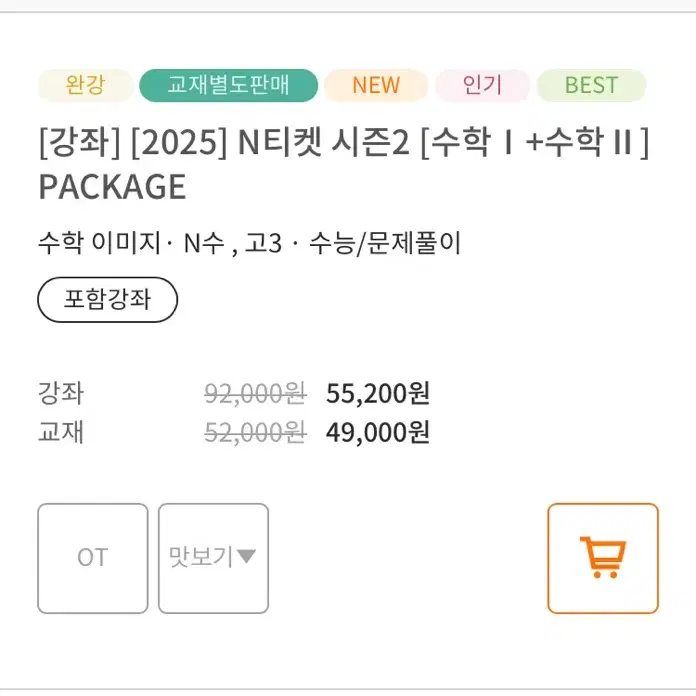Click the 강좌 price row label
696x696 pixels.
click(x=61, y=394)
